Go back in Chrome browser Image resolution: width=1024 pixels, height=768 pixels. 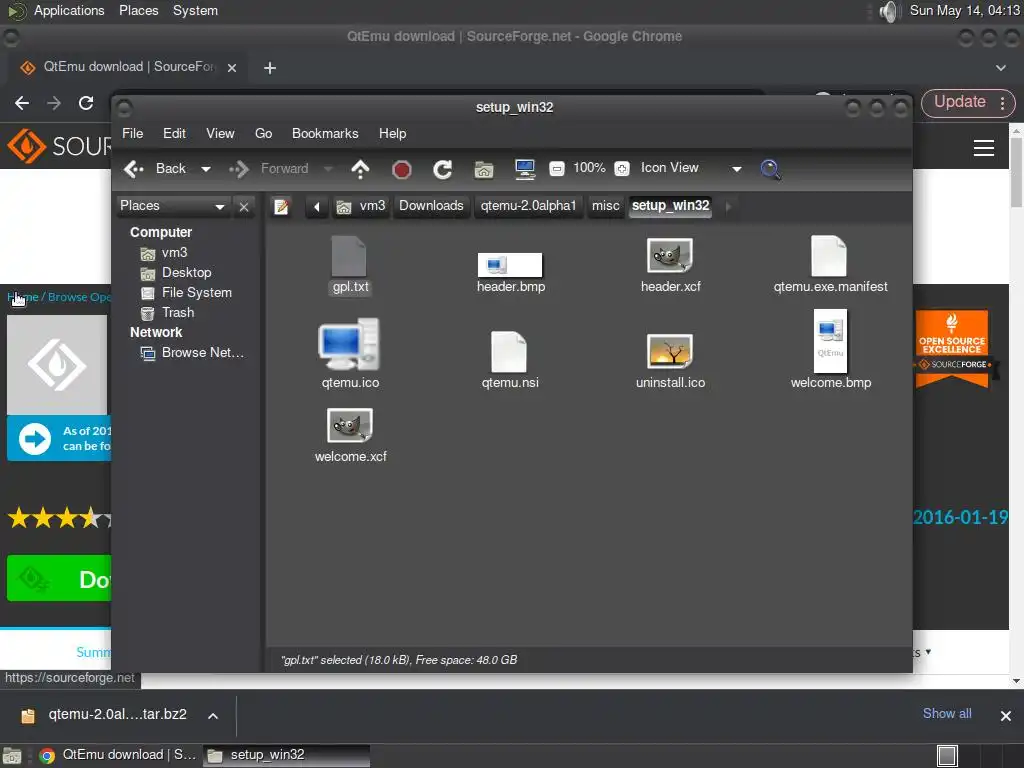tap(22, 103)
